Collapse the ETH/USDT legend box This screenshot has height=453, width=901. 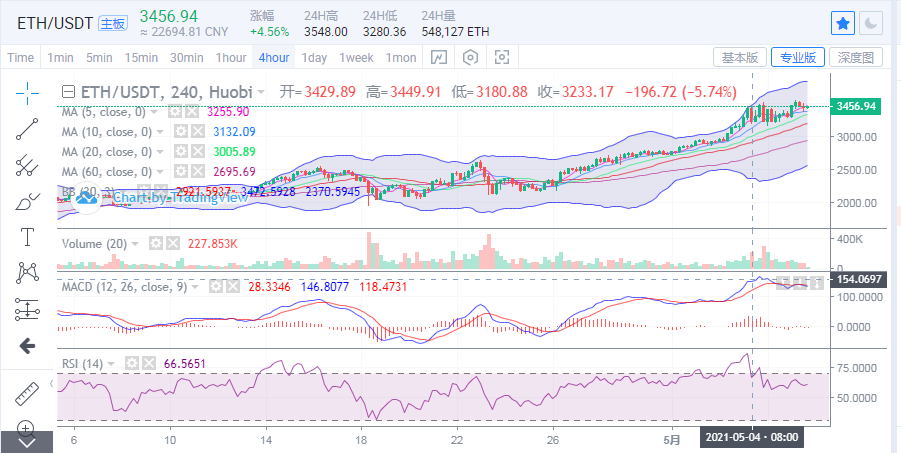coord(67,92)
